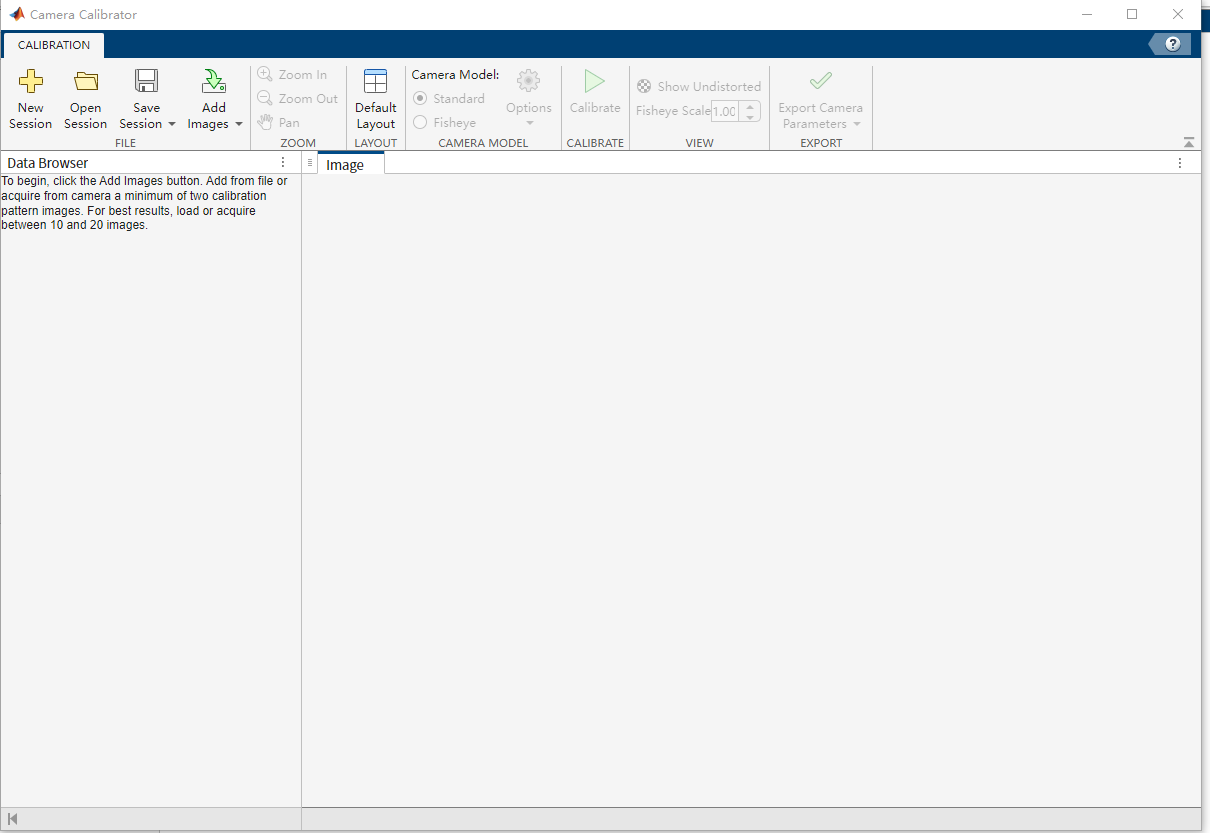Choose Standard camera model
Viewport: 1210px width, 833px height.
[449, 98]
